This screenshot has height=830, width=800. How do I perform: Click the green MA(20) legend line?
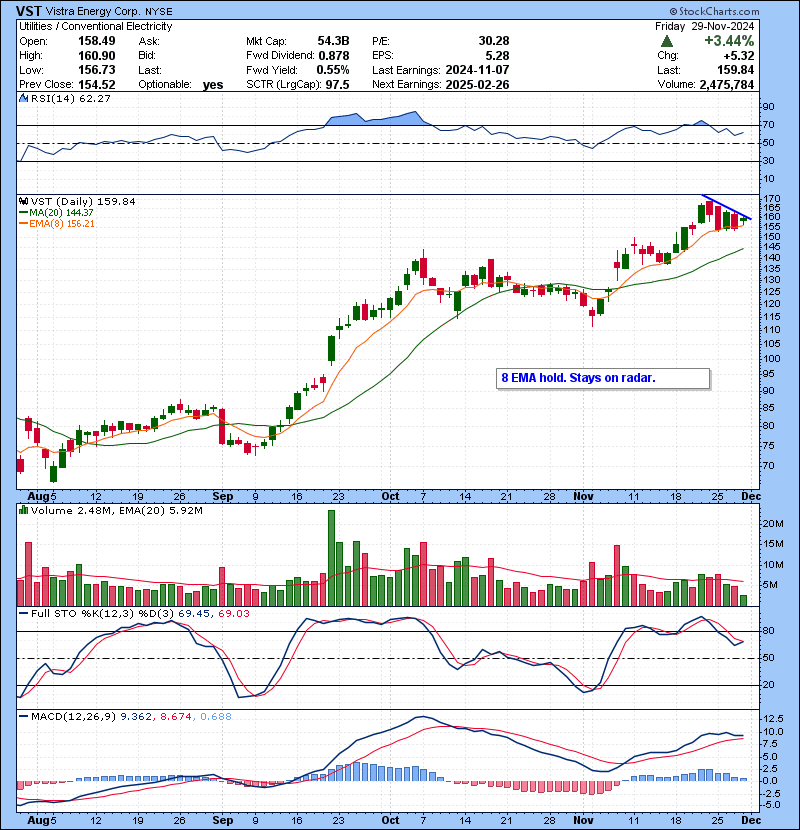[x=23, y=213]
